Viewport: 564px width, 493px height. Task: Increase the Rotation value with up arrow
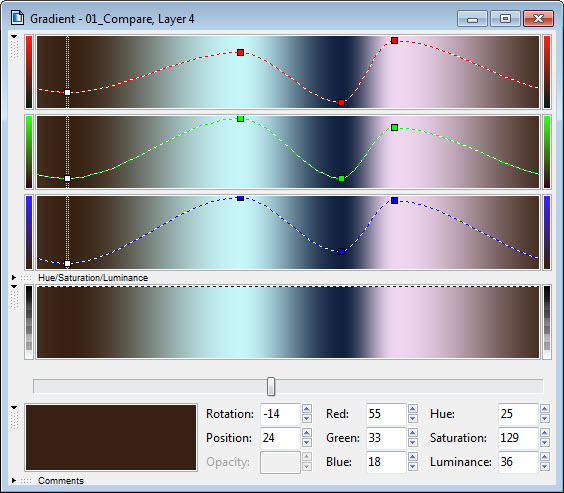coord(306,409)
